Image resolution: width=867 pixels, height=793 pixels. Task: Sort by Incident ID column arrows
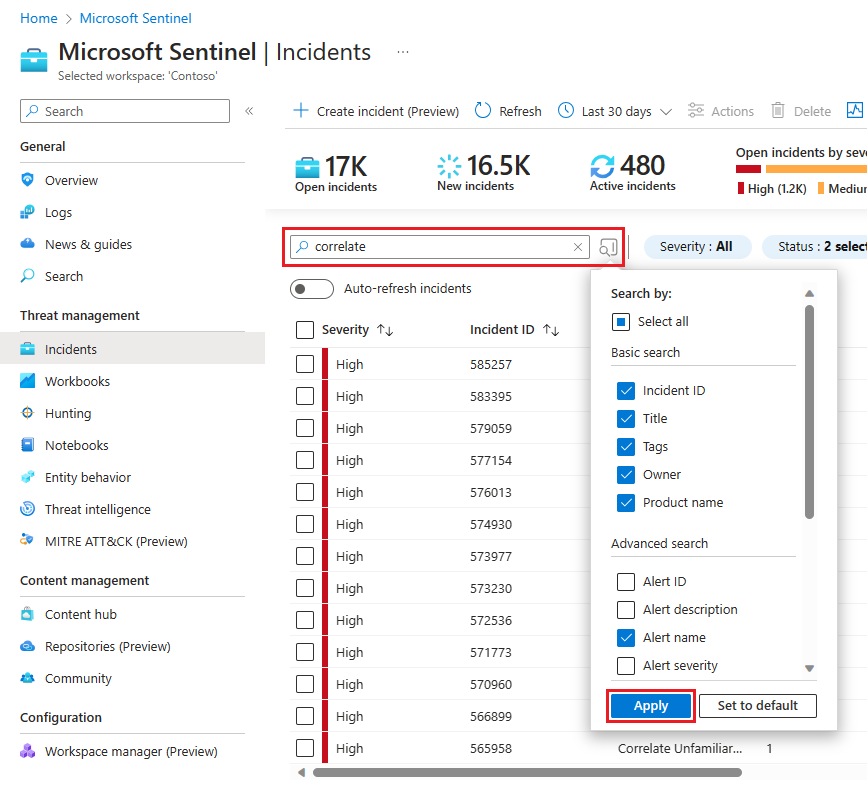(x=551, y=330)
